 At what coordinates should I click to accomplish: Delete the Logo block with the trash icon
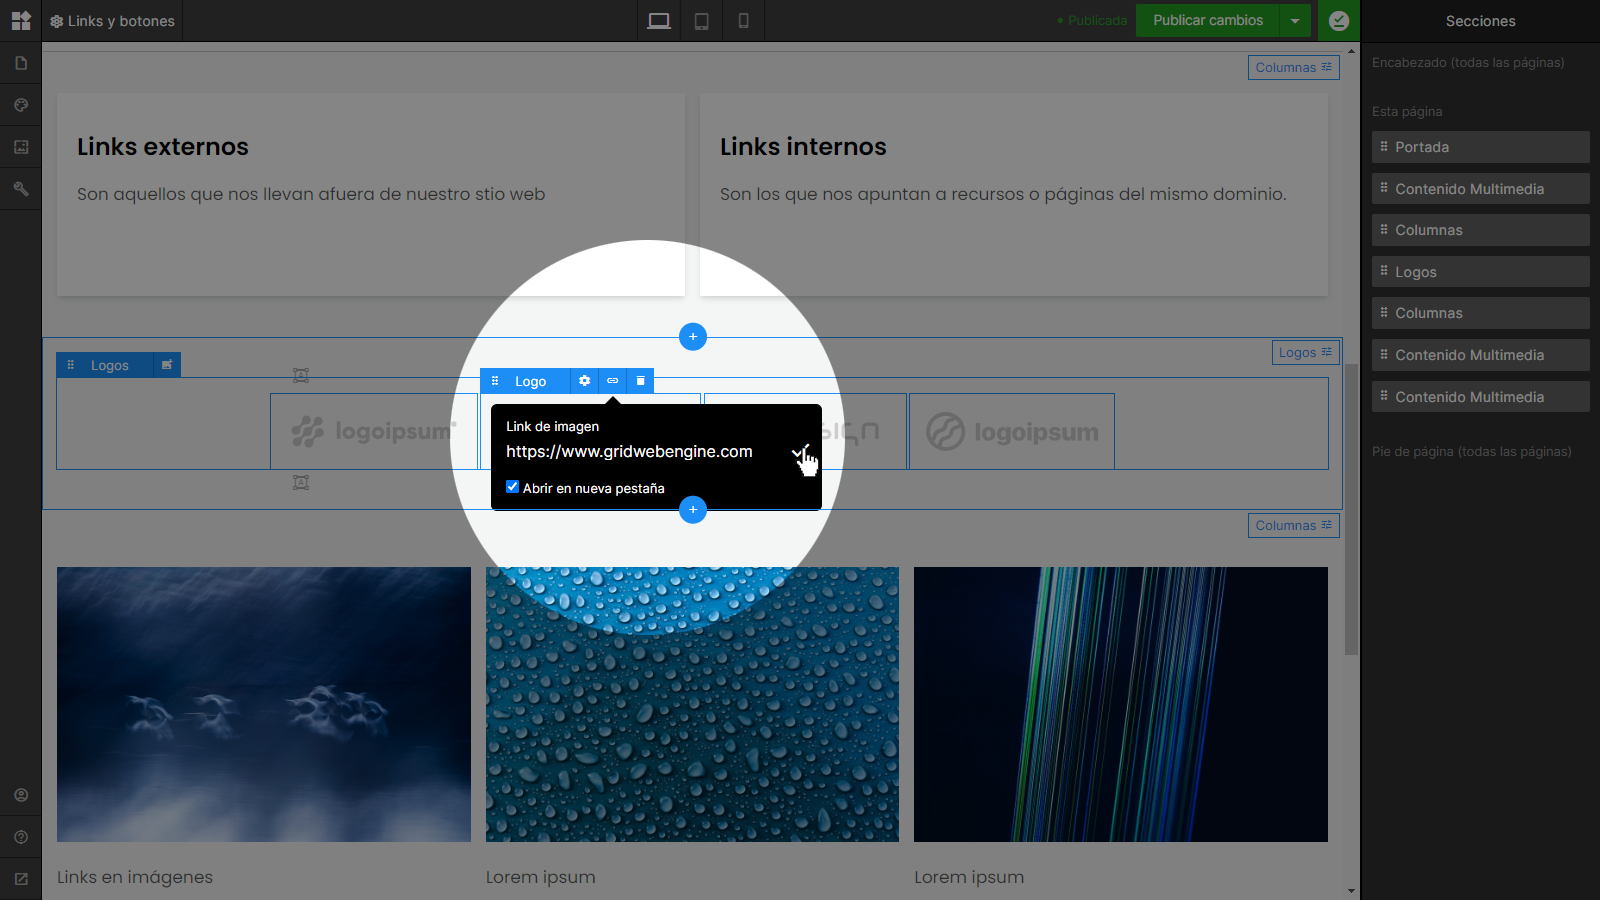pyautogui.click(x=641, y=381)
